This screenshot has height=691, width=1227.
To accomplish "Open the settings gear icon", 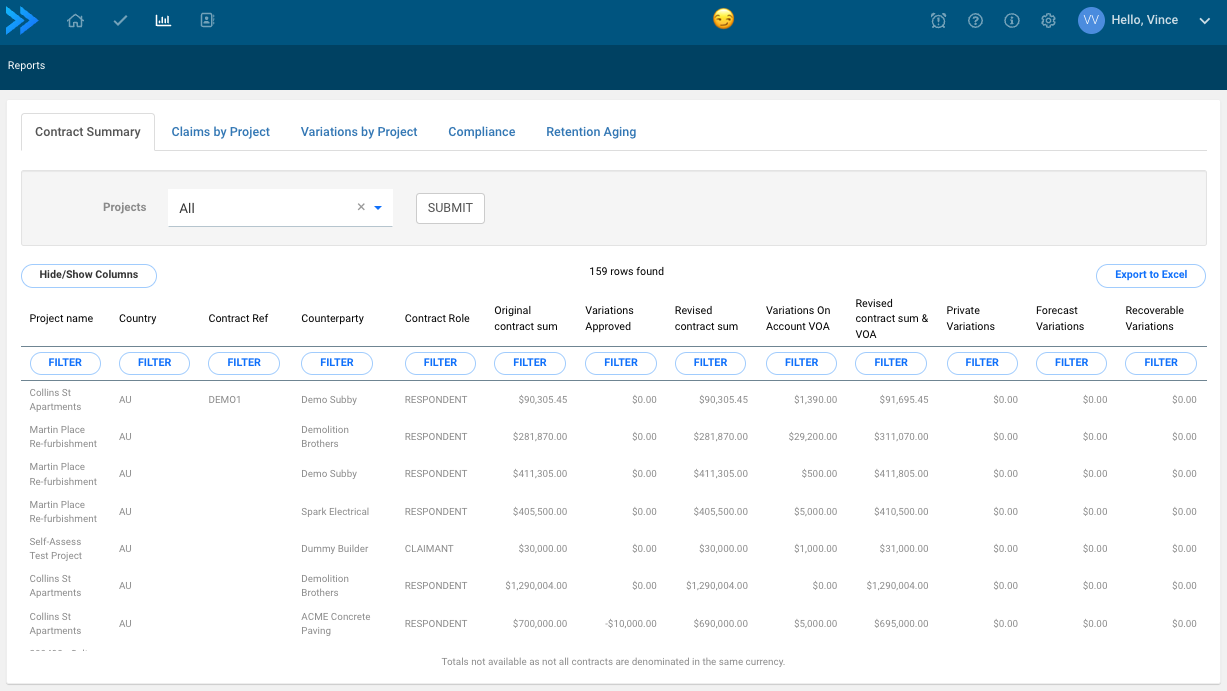I will 1048,20.
